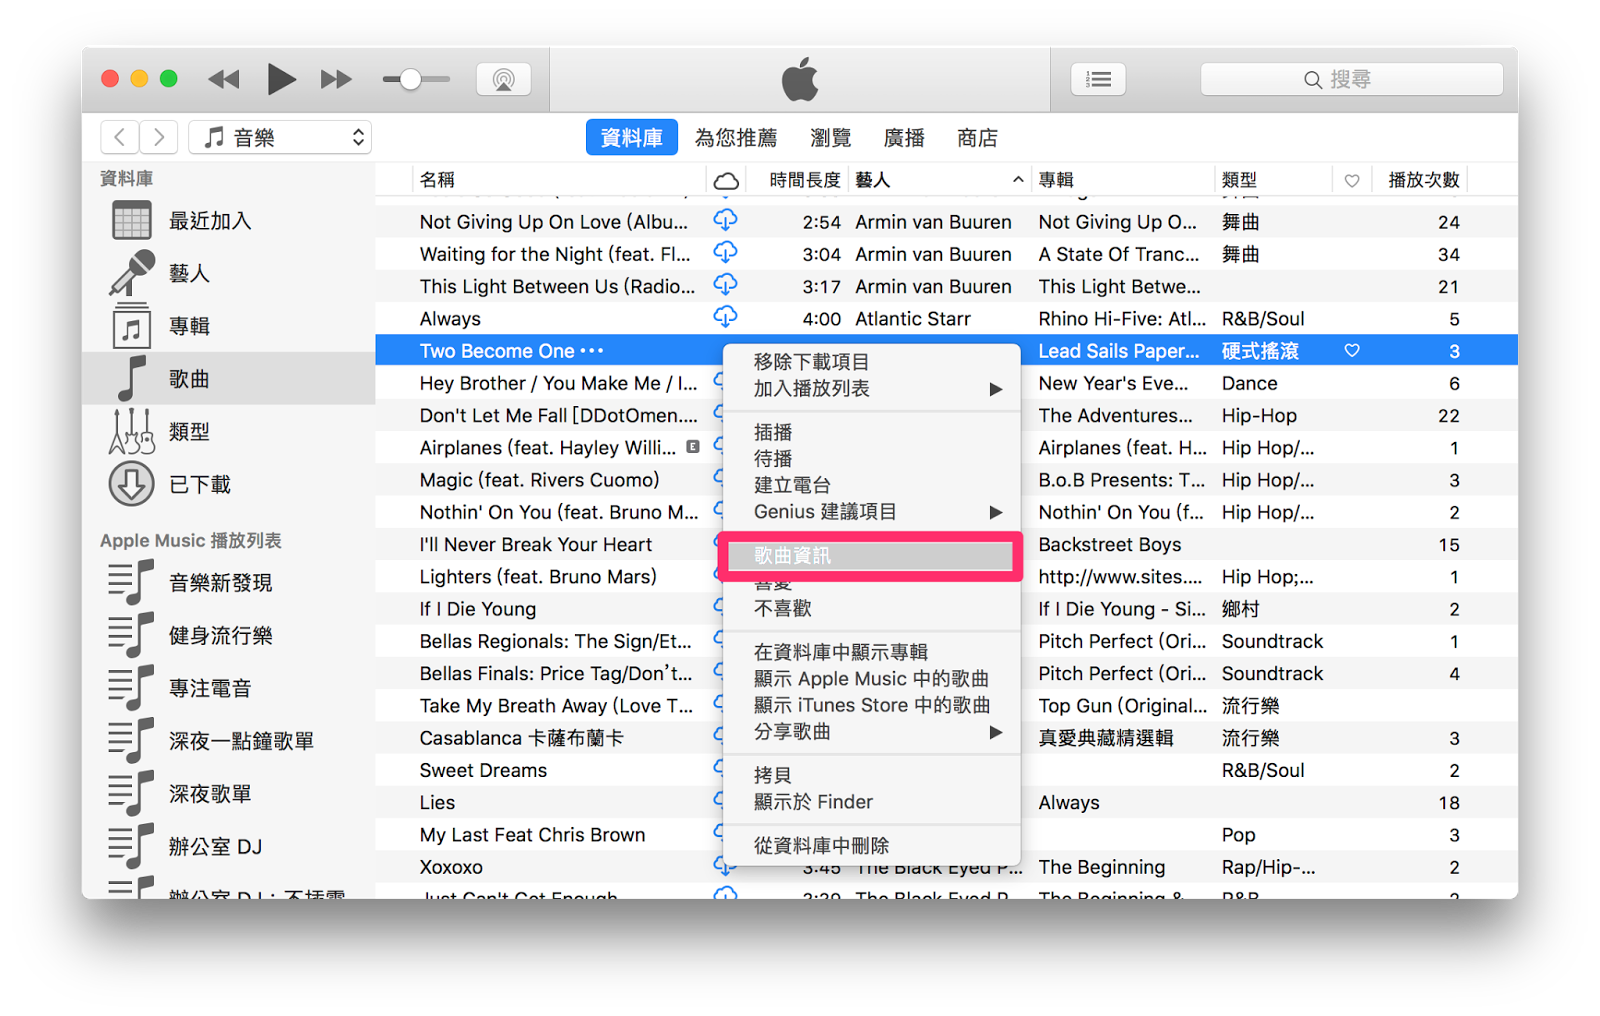Open 最近加入 in the sidebar
The height and width of the screenshot is (1016, 1600).
pos(229,221)
